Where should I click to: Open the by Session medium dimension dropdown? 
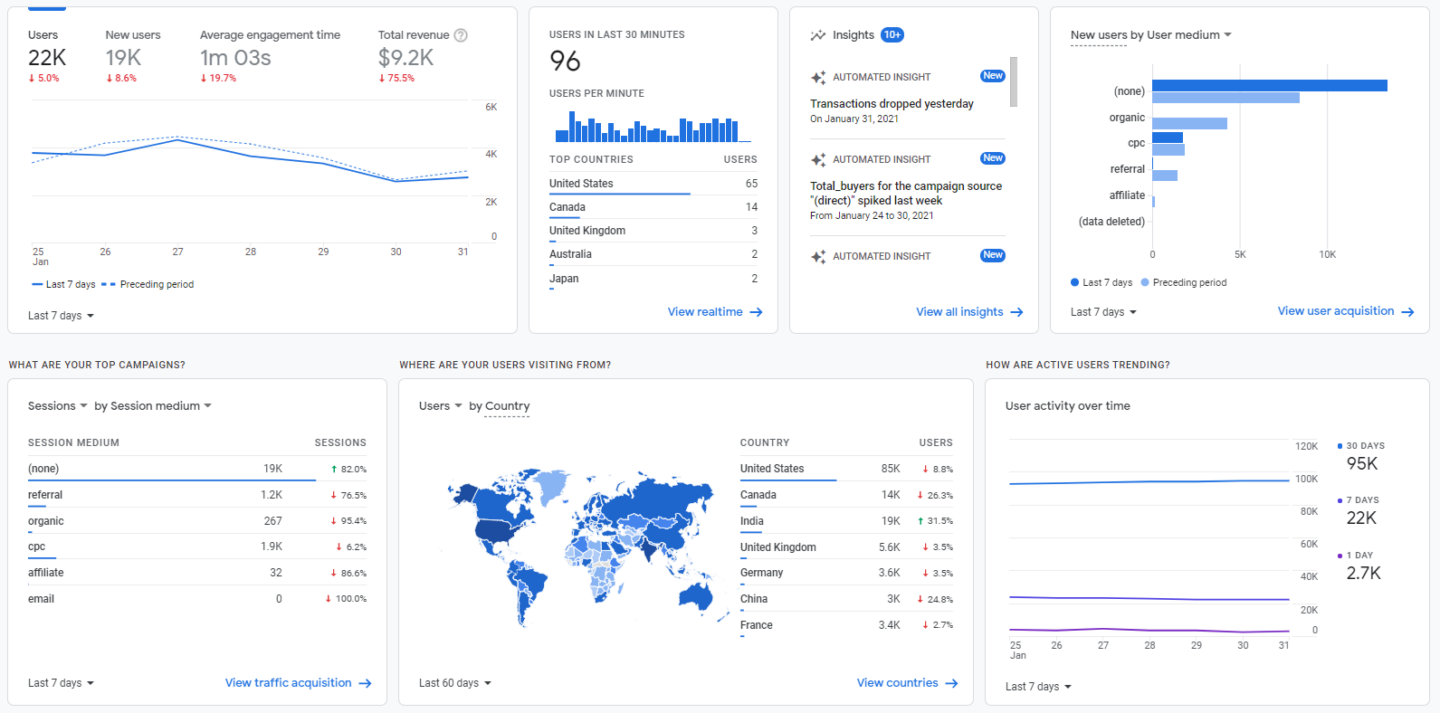[153, 406]
